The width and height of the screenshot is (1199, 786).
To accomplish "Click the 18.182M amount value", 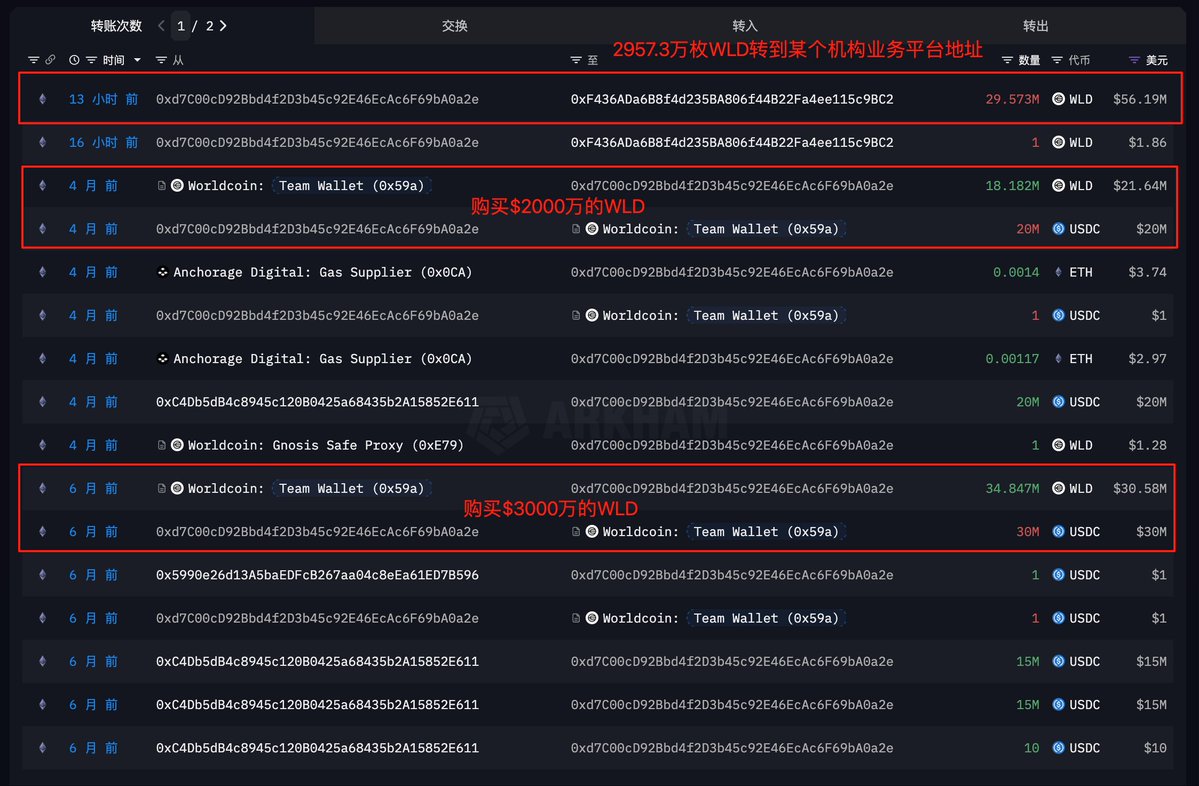I will pos(1012,186).
